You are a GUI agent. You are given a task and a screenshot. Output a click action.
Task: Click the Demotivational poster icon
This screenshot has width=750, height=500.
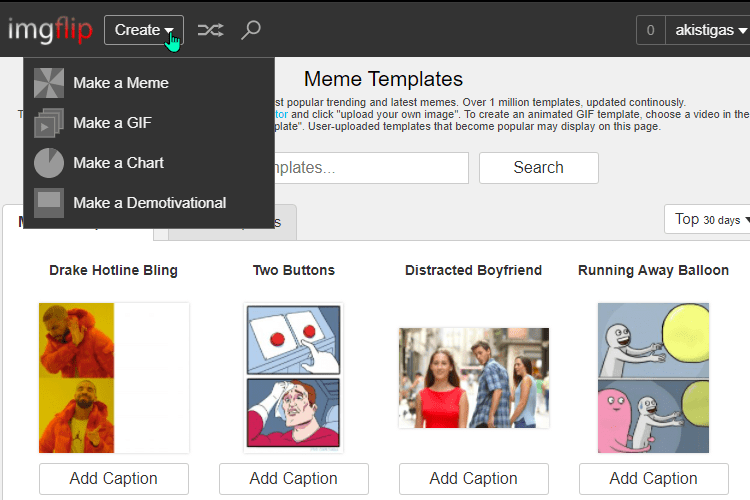[49, 203]
